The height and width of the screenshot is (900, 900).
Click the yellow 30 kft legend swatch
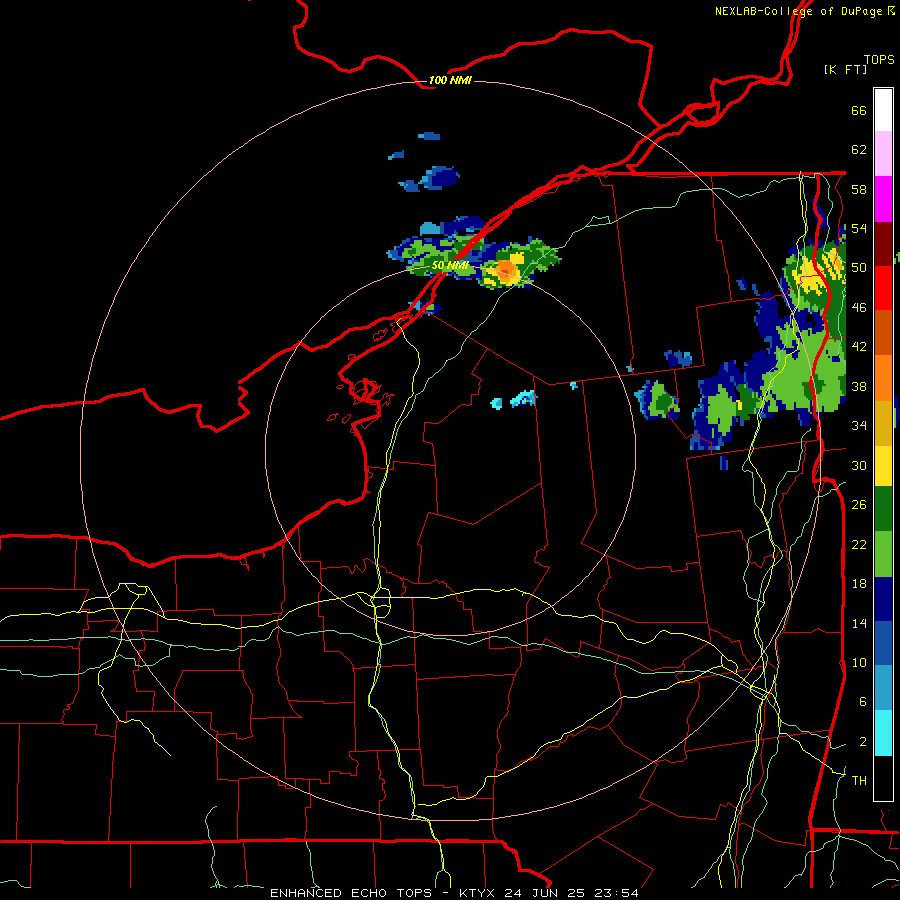click(883, 465)
